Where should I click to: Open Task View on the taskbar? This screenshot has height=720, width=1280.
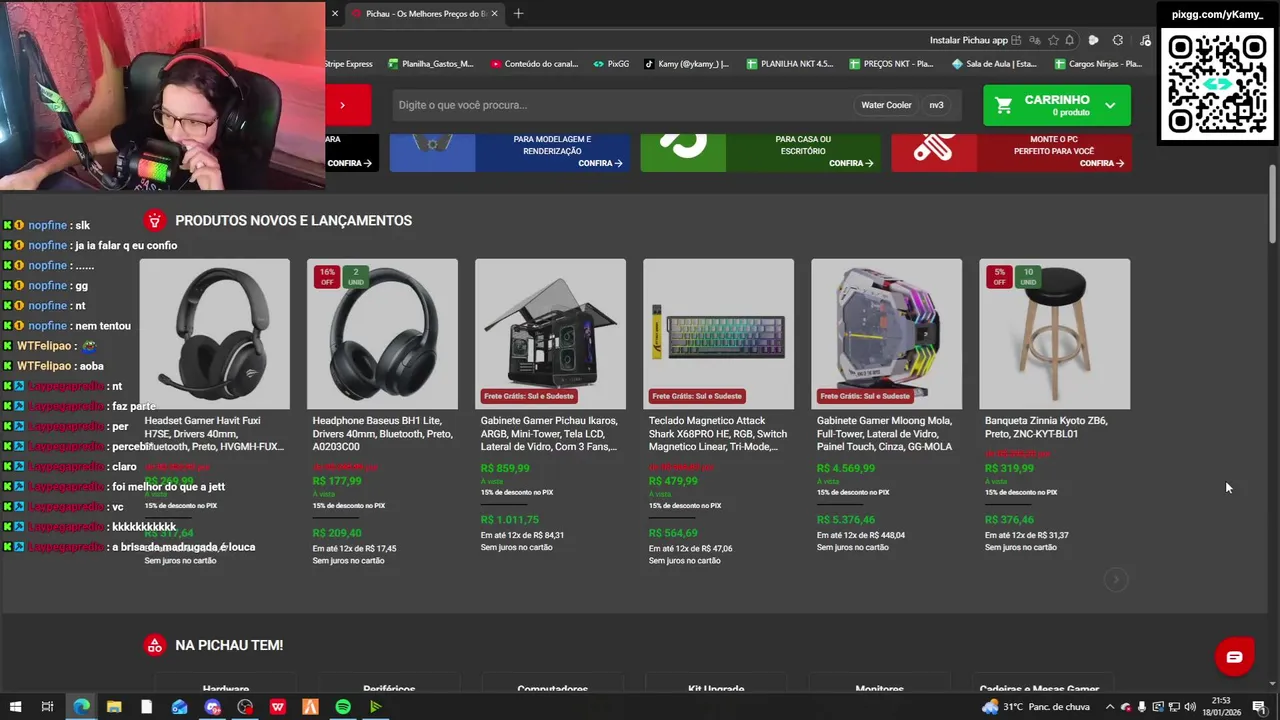click(x=47, y=707)
